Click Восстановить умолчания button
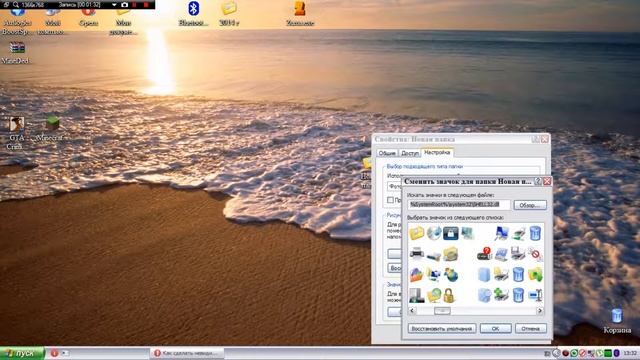The height and width of the screenshot is (360, 640). (x=442, y=329)
